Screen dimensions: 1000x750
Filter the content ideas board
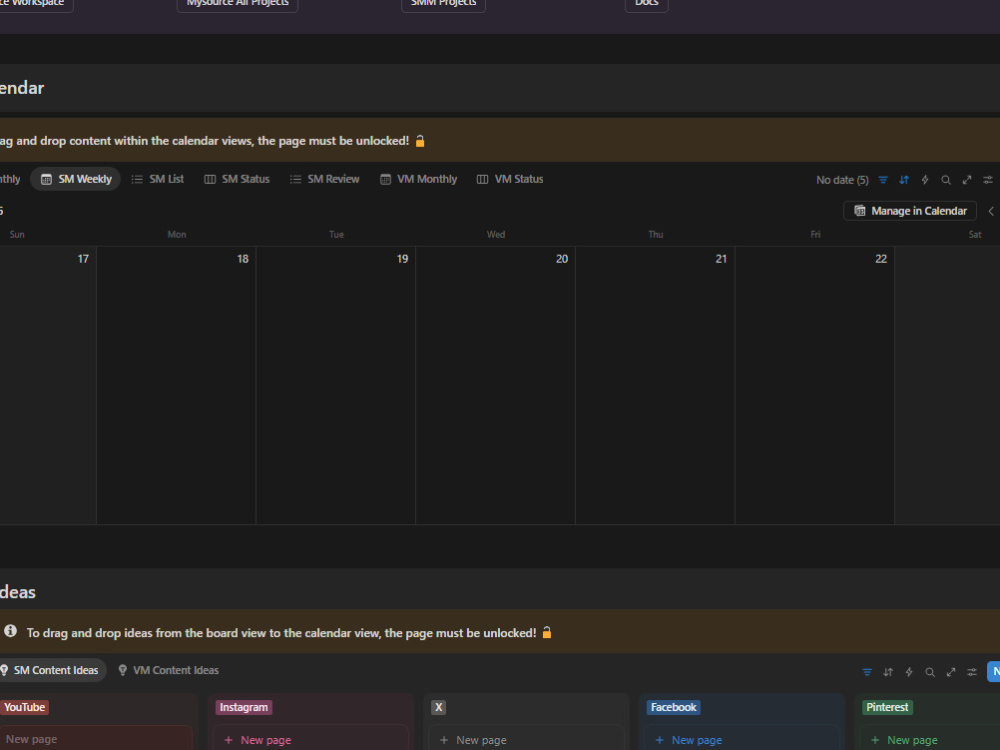[867, 672]
